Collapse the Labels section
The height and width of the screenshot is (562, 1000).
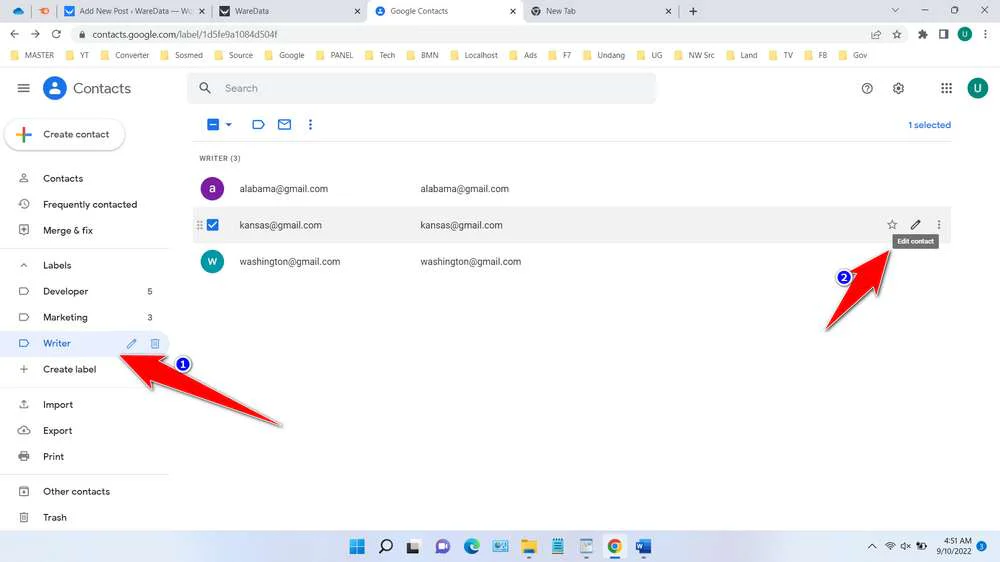[x=24, y=266]
